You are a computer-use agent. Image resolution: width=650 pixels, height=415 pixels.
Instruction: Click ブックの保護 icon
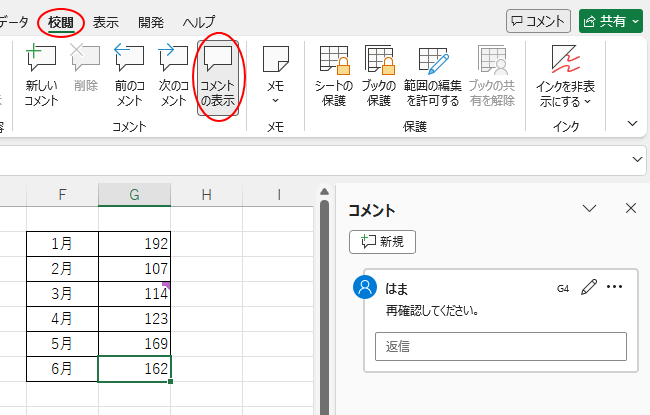[379, 61]
